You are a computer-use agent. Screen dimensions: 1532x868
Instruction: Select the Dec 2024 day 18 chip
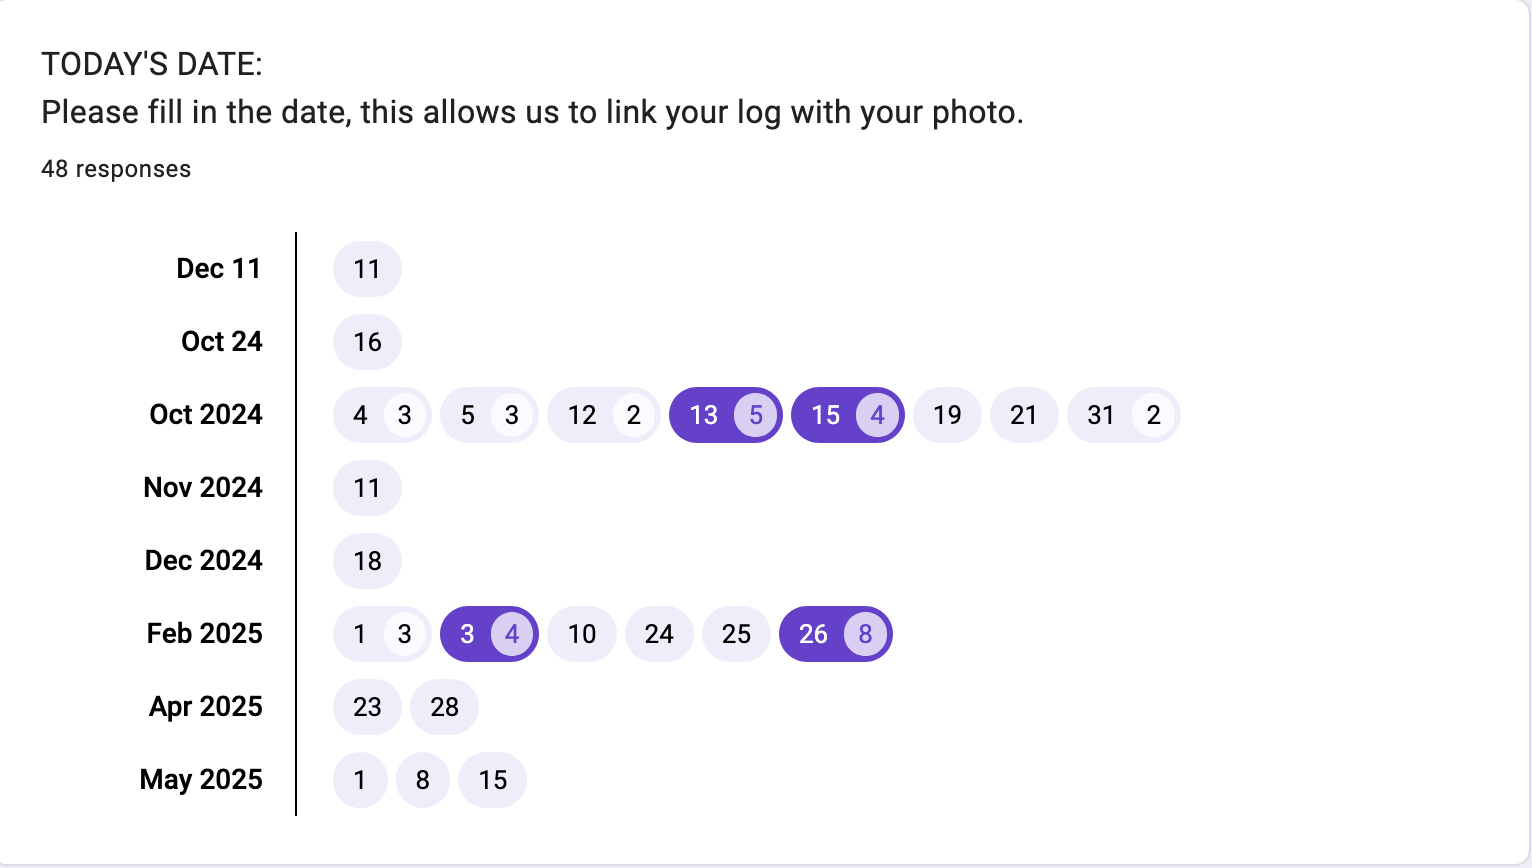(x=367, y=561)
